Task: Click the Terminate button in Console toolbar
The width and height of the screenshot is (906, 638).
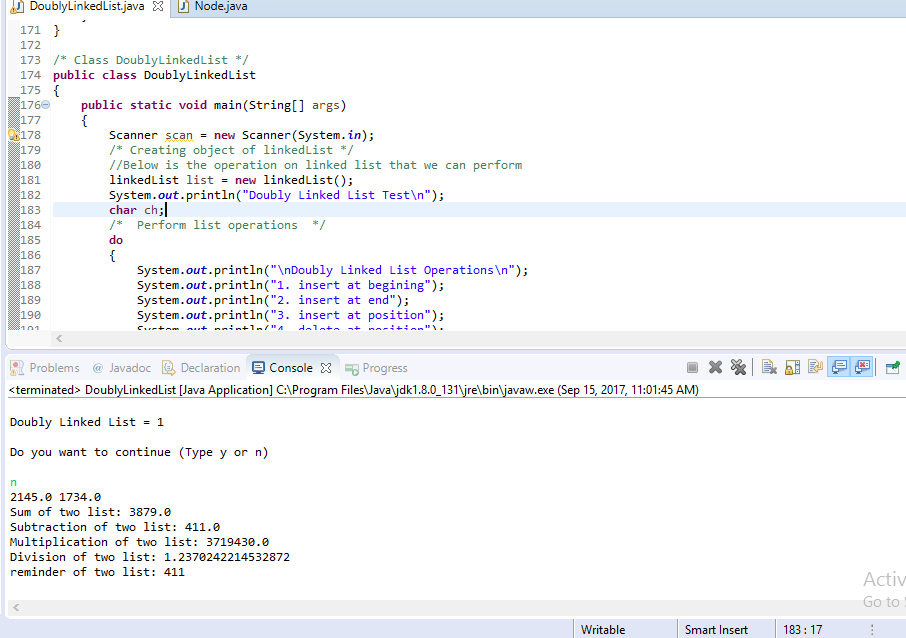Action: [692, 368]
